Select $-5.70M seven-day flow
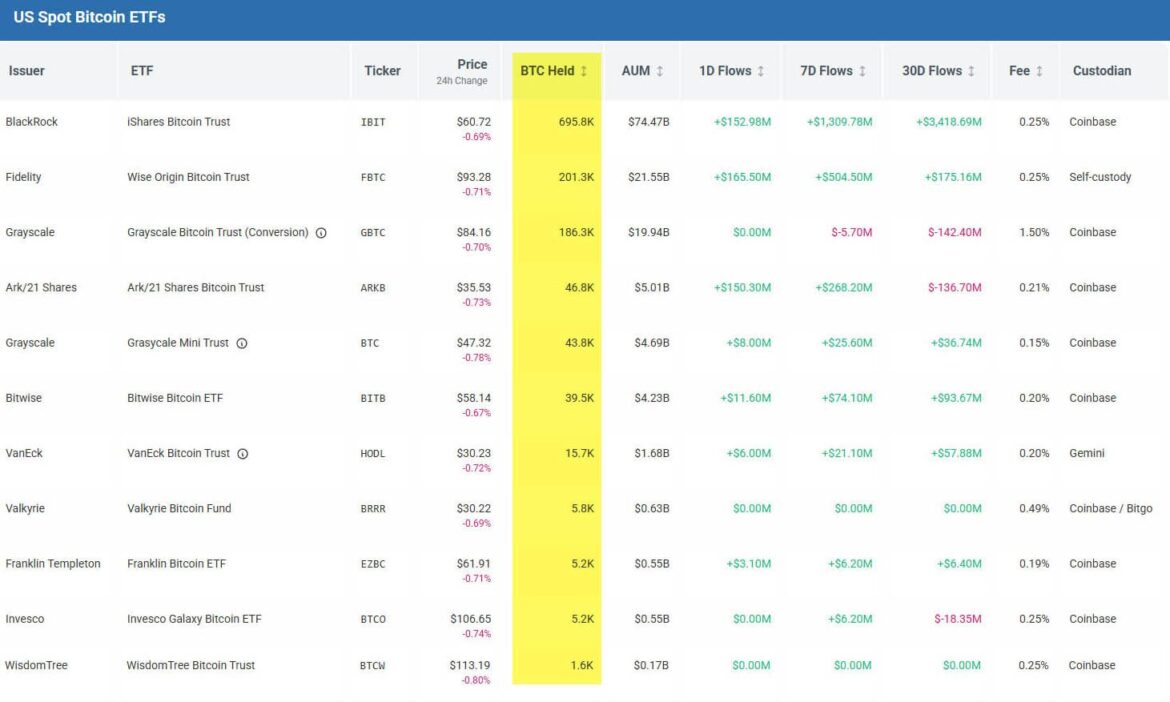This screenshot has width=1170, height=702. [x=851, y=232]
